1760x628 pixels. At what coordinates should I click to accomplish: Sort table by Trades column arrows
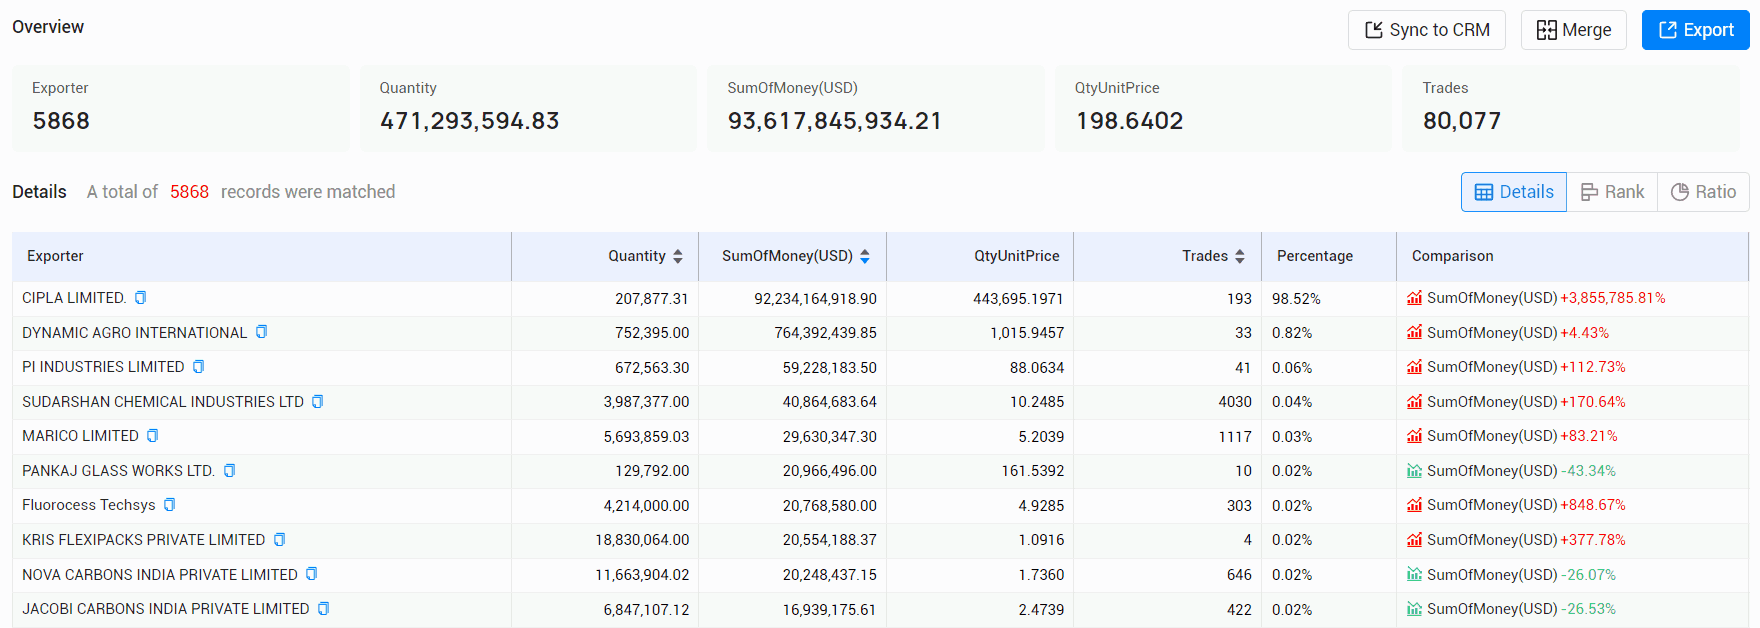[x=1240, y=256]
